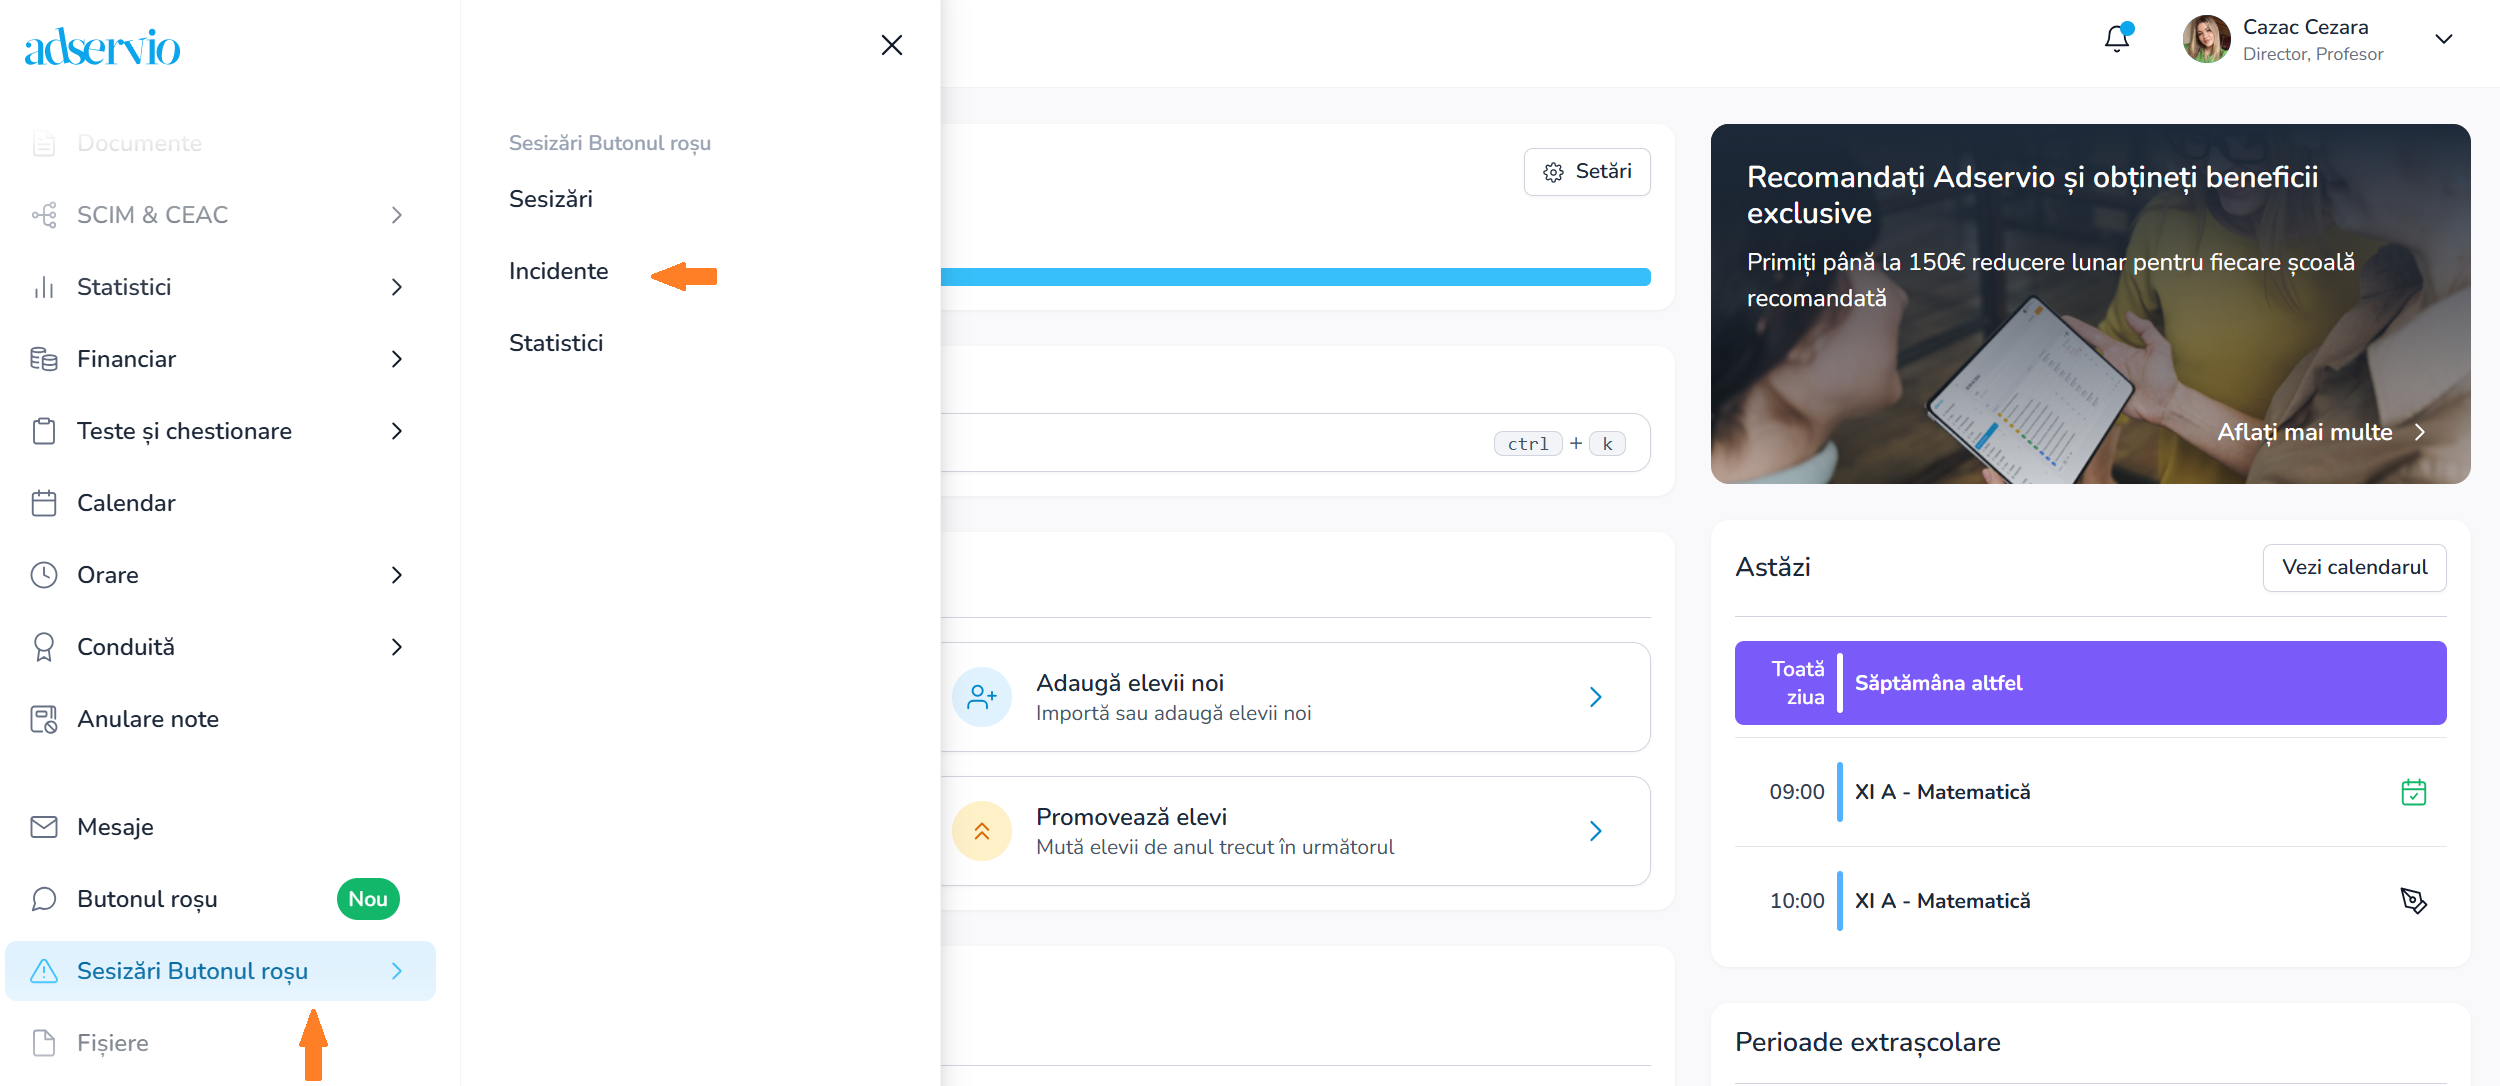The height and width of the screenshot is (1086, 2500).
Task: Open Sesizări submenu item
Action: (551, 199)
